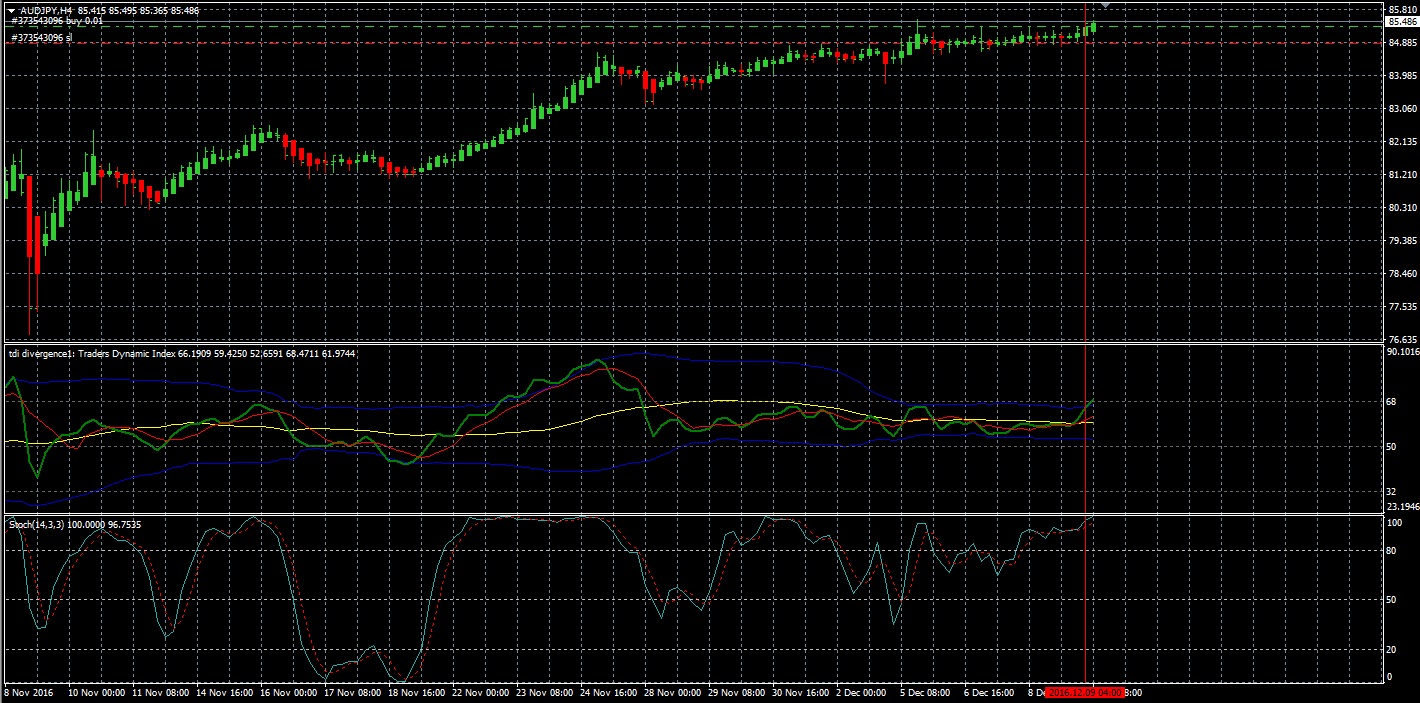Screen dimensions: 1420x703
Task: Click the 80 level on Stochastic scale
Action: click(1392, 550)
